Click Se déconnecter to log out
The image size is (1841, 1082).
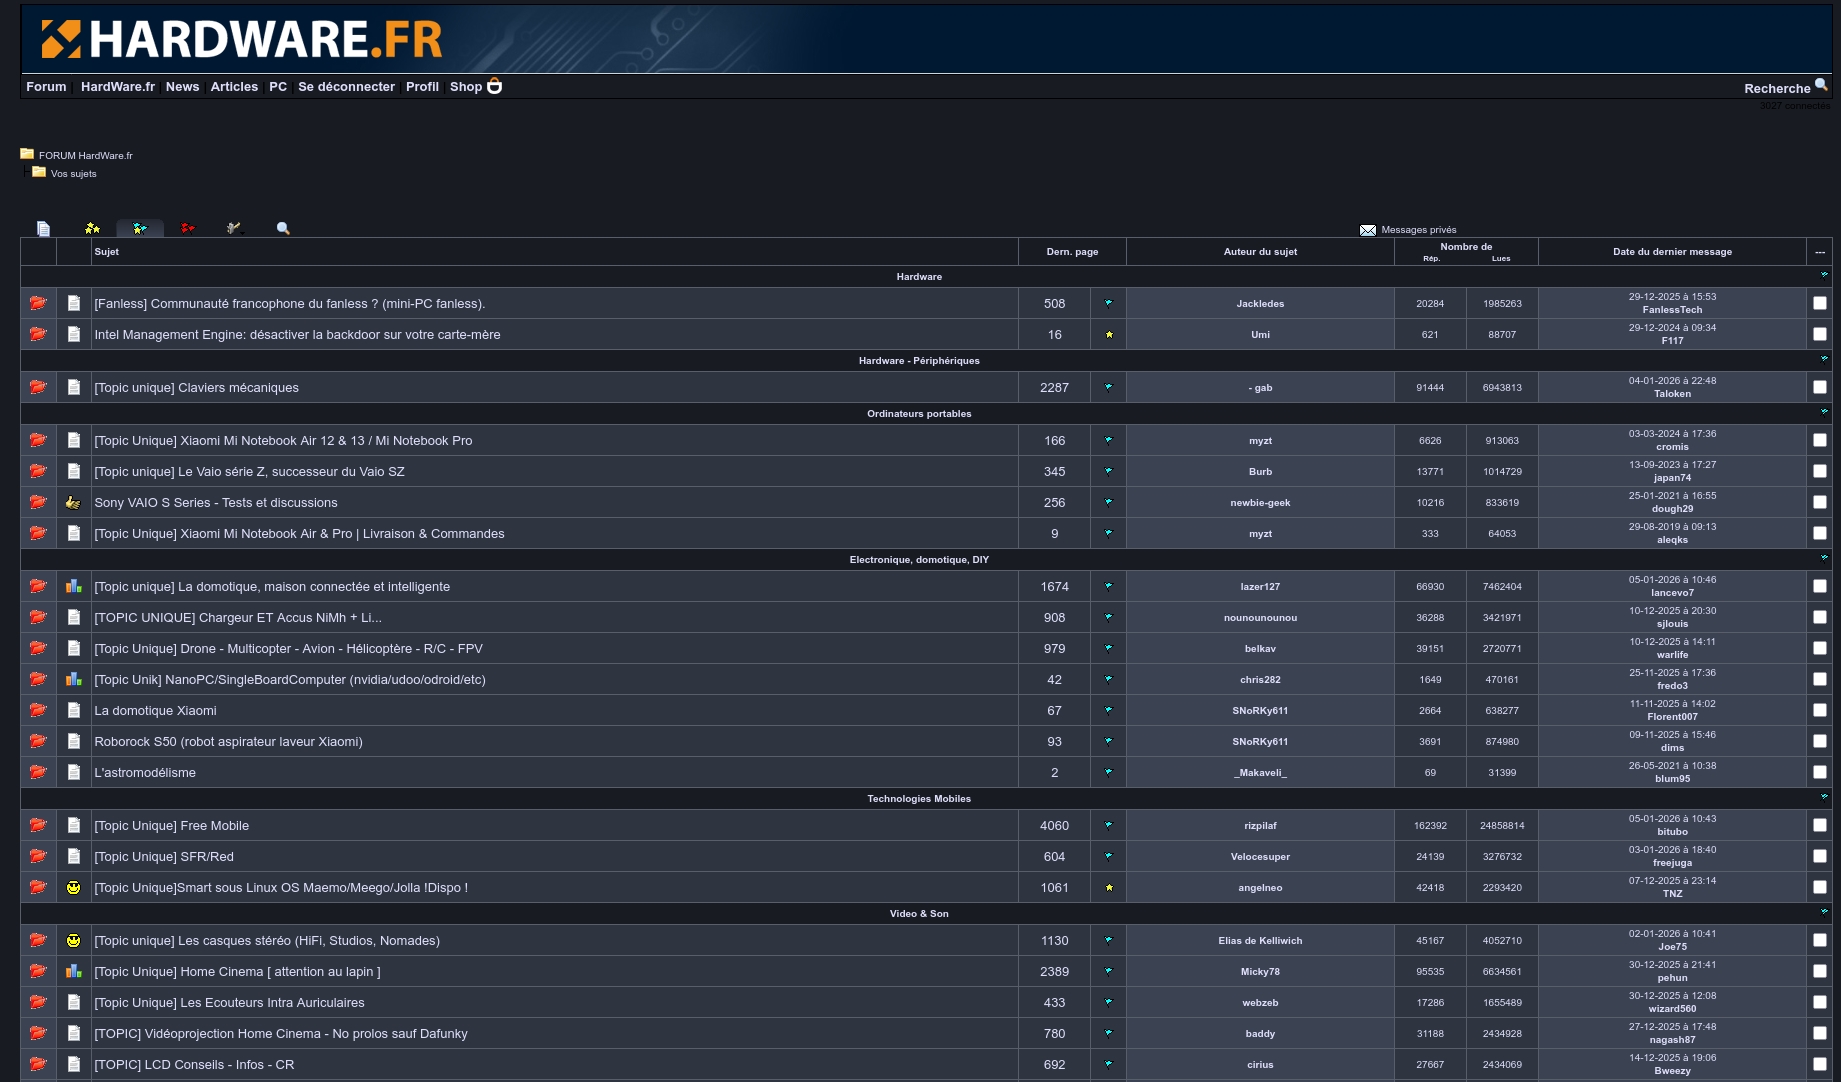346,87
